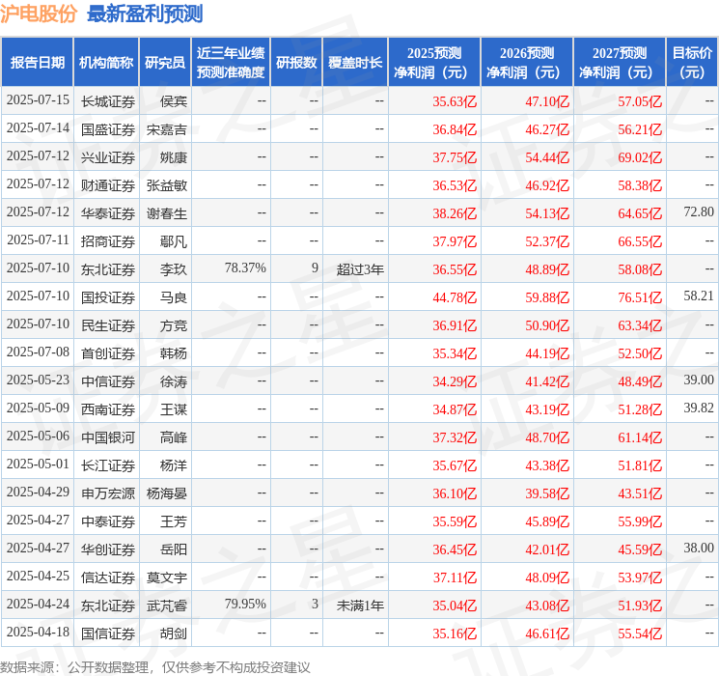Viewport: 719px width, 676px height.
Task: Click the 近三年业绩预测准确度 column header
Action: 231,62
